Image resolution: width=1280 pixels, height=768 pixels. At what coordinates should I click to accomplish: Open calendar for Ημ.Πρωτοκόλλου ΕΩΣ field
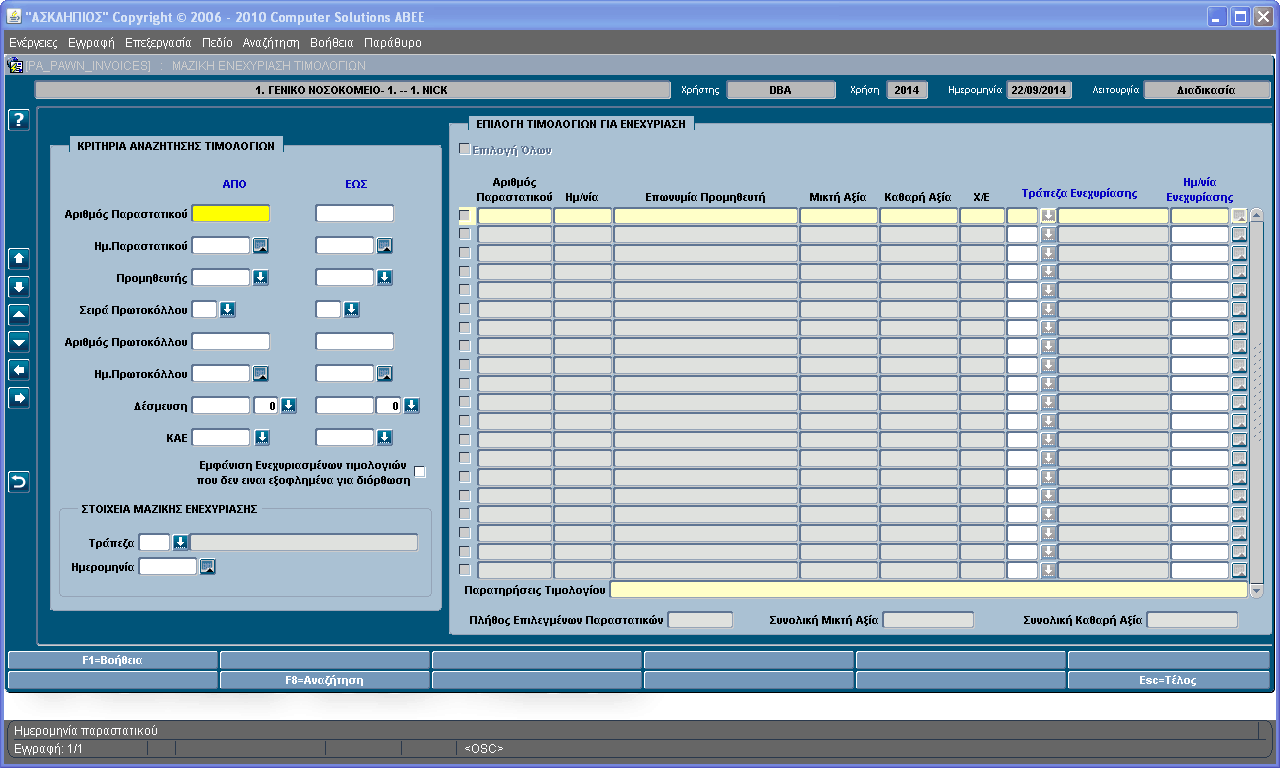point(385,374)
